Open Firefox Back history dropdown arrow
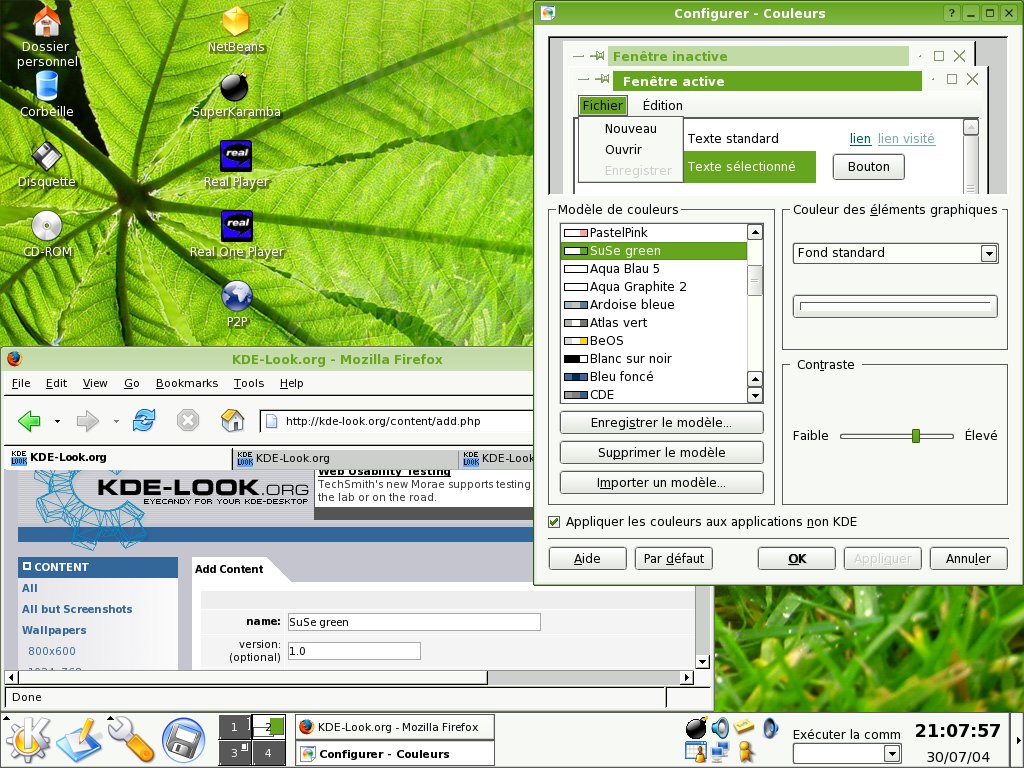This screenshot has width=1024, height=768. (57, 422)
